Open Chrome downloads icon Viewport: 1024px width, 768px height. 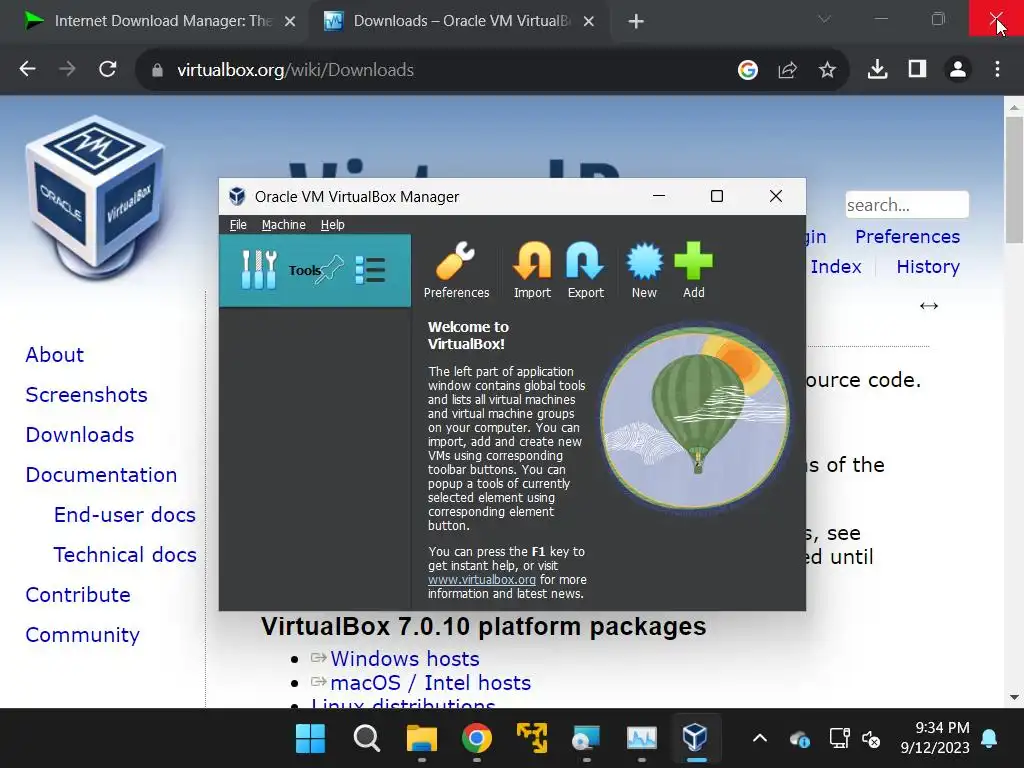tap(877, 69)
